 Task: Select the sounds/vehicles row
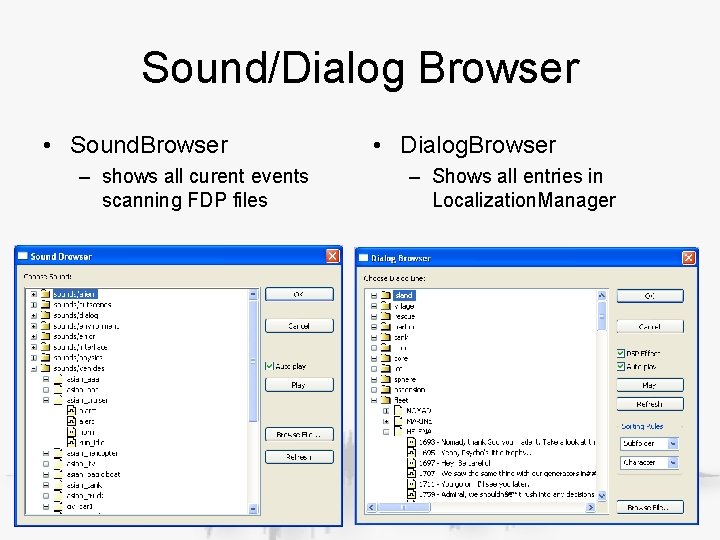click(79, 368)
